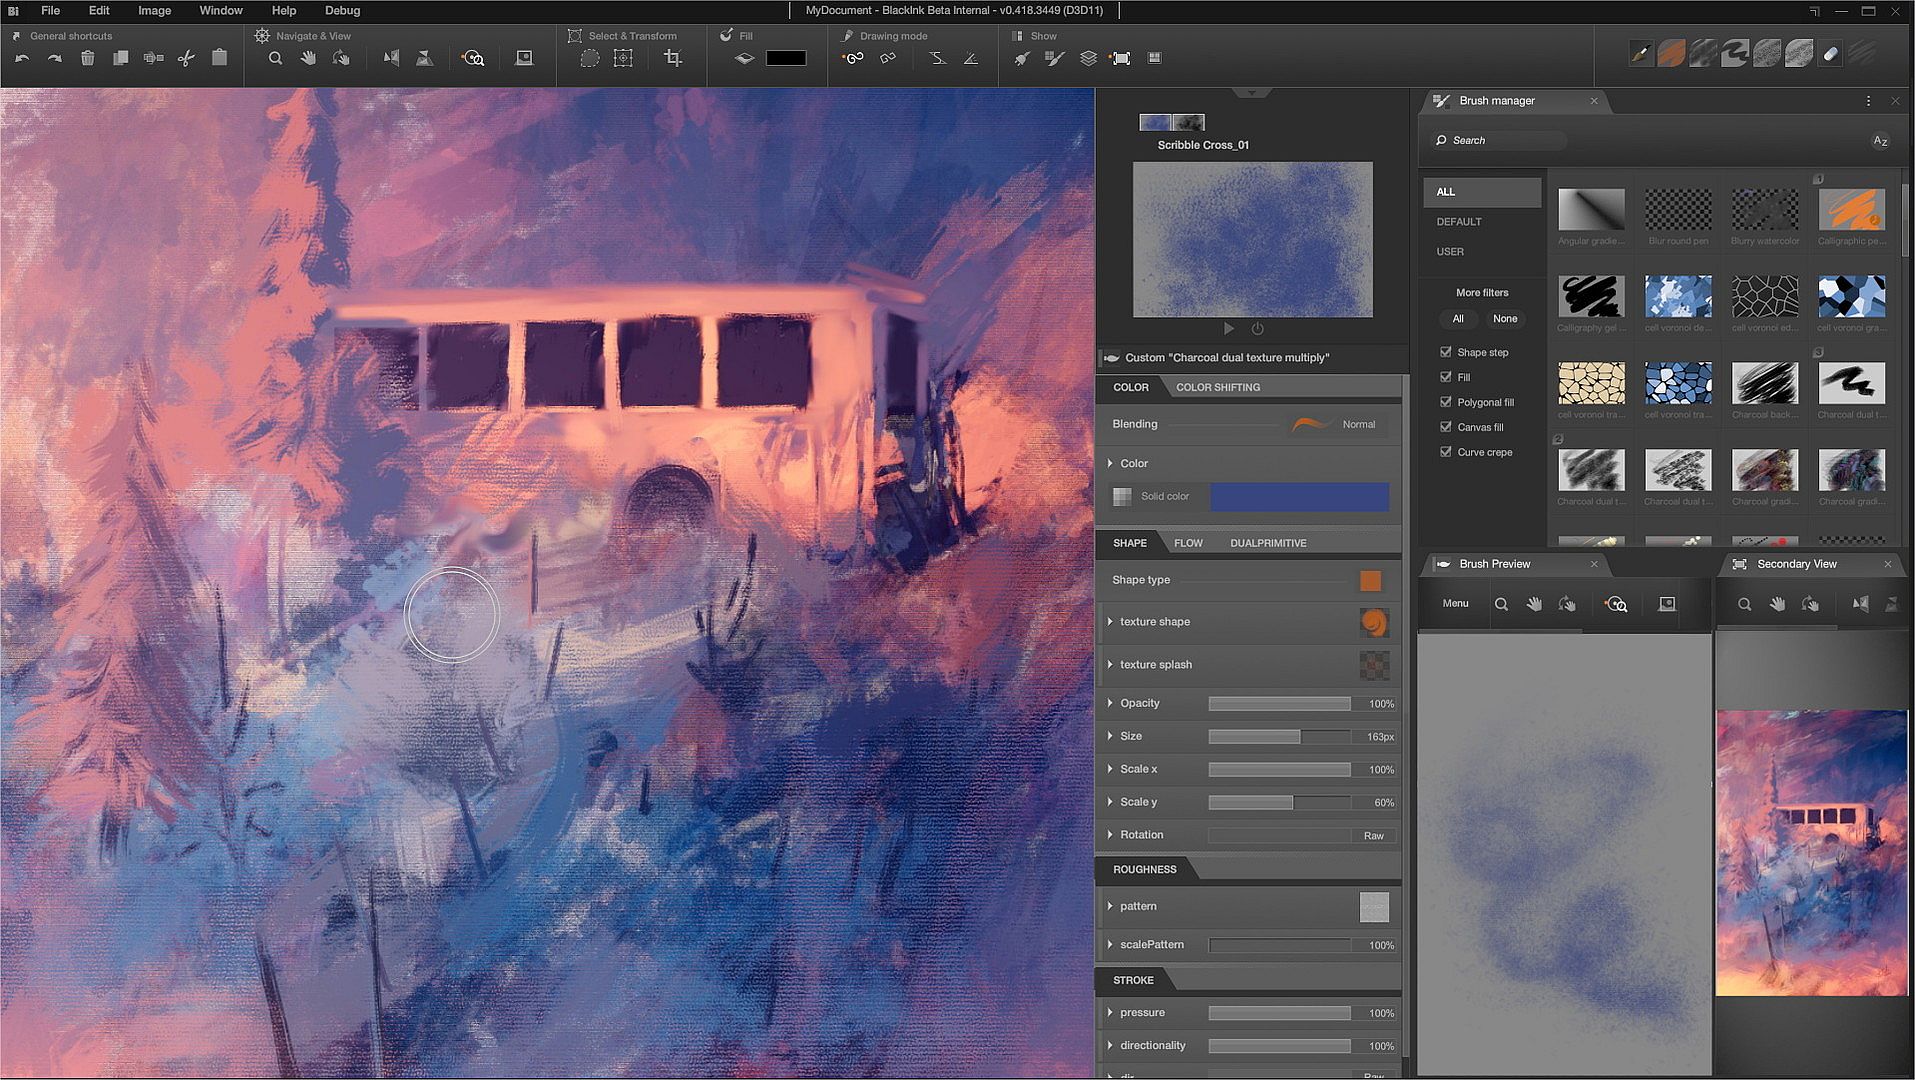Click the A-Z sort icon in Brush manager
Image resolution: width=1915 pixels, height=1080 pixels.
click(x=1880, y=141)
